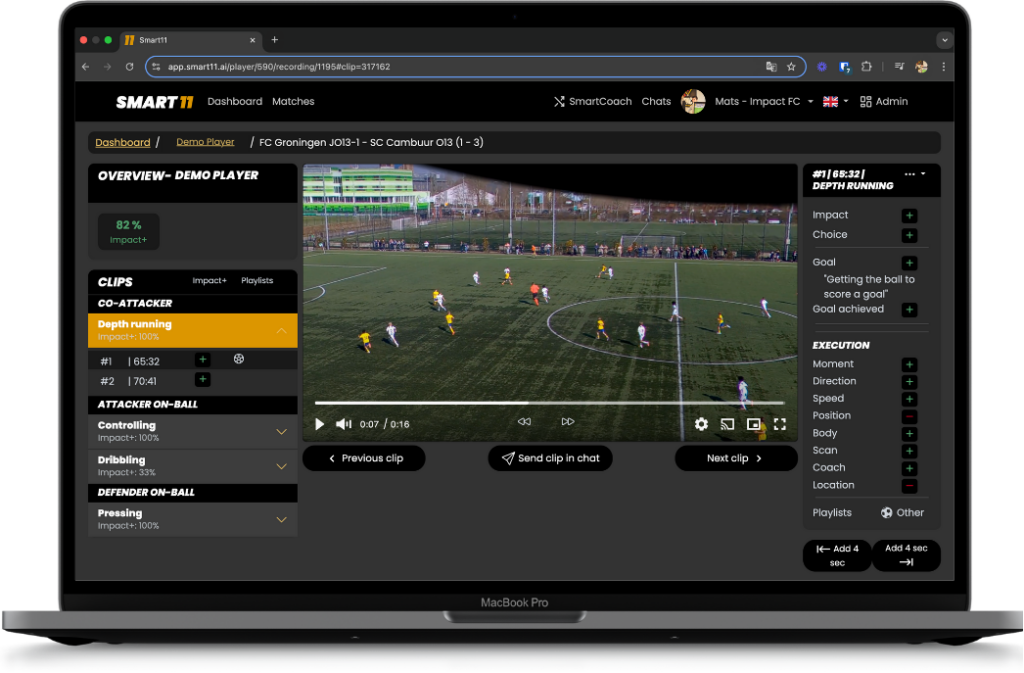The image size is (1024, 673).
Task: Toggle the Location minus rating
Action: [x=909, y=486]
